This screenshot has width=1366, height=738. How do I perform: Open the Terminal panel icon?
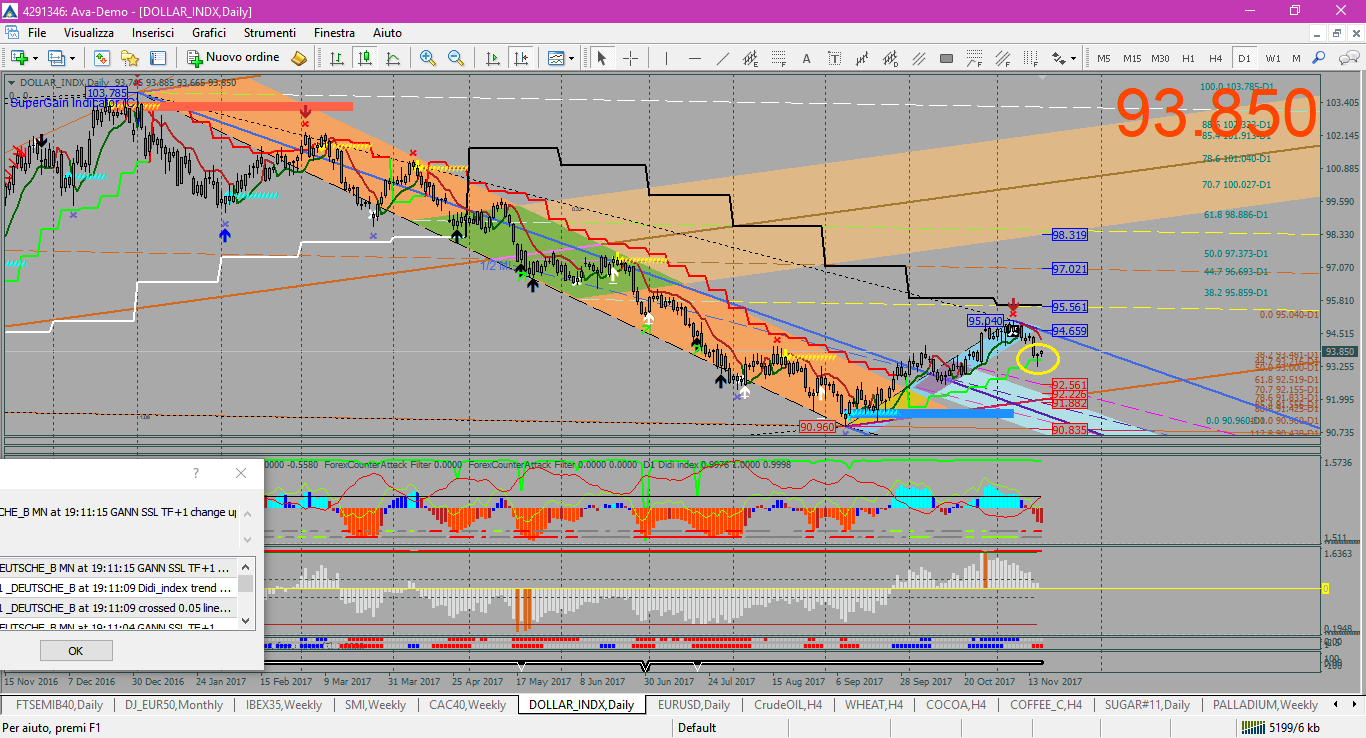(157, 58)
